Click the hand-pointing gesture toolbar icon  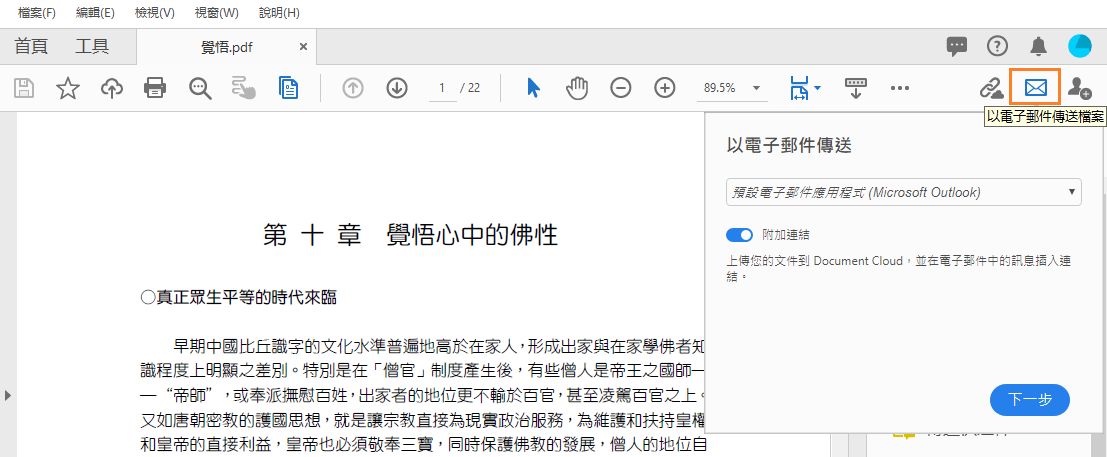click(x=244, y=88)
